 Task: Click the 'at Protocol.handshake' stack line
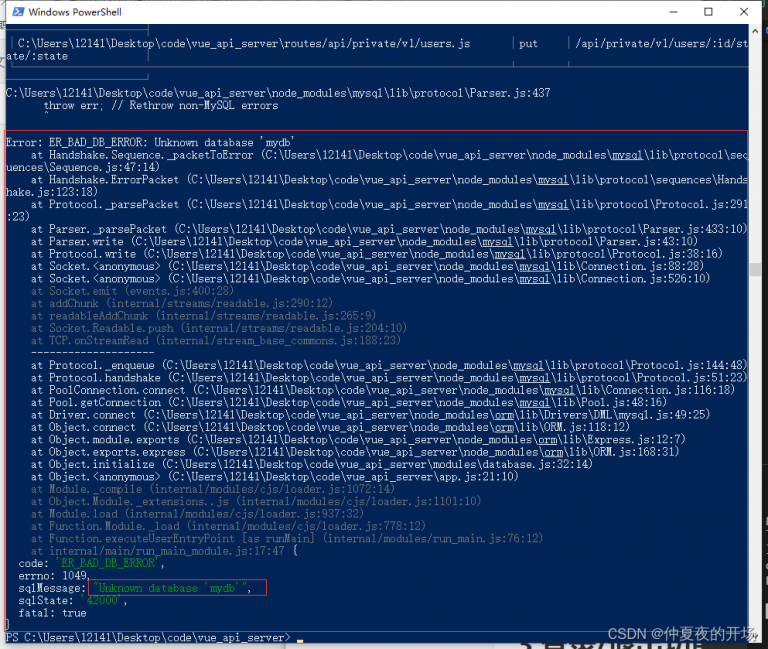[x=389, y=377]
